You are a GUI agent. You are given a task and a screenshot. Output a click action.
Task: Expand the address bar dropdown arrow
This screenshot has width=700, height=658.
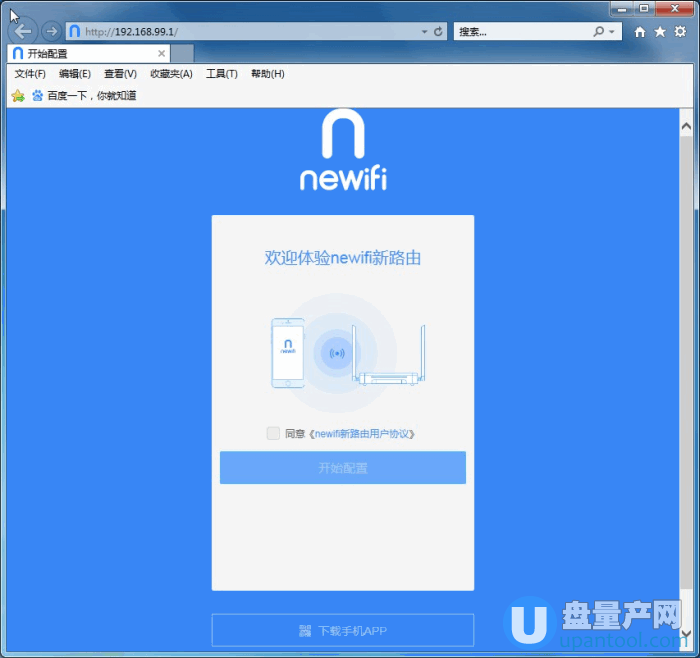tap(426, 32)
